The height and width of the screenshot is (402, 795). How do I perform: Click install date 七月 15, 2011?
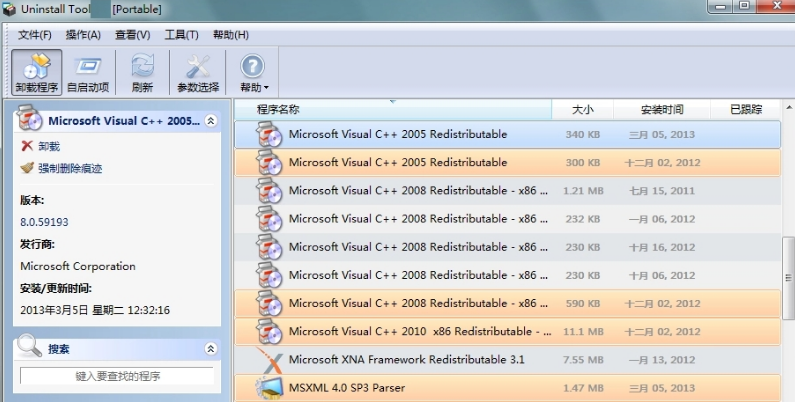click(662, 191)
